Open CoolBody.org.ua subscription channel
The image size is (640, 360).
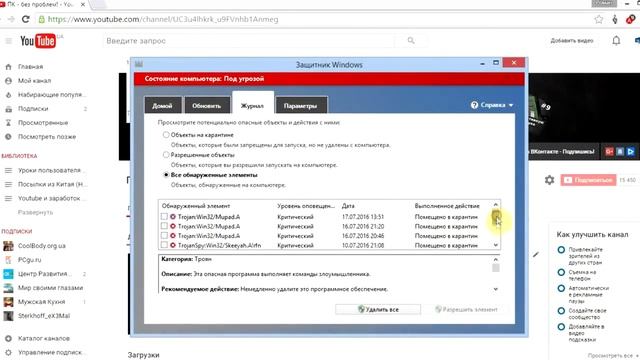(x=42, y=246)
